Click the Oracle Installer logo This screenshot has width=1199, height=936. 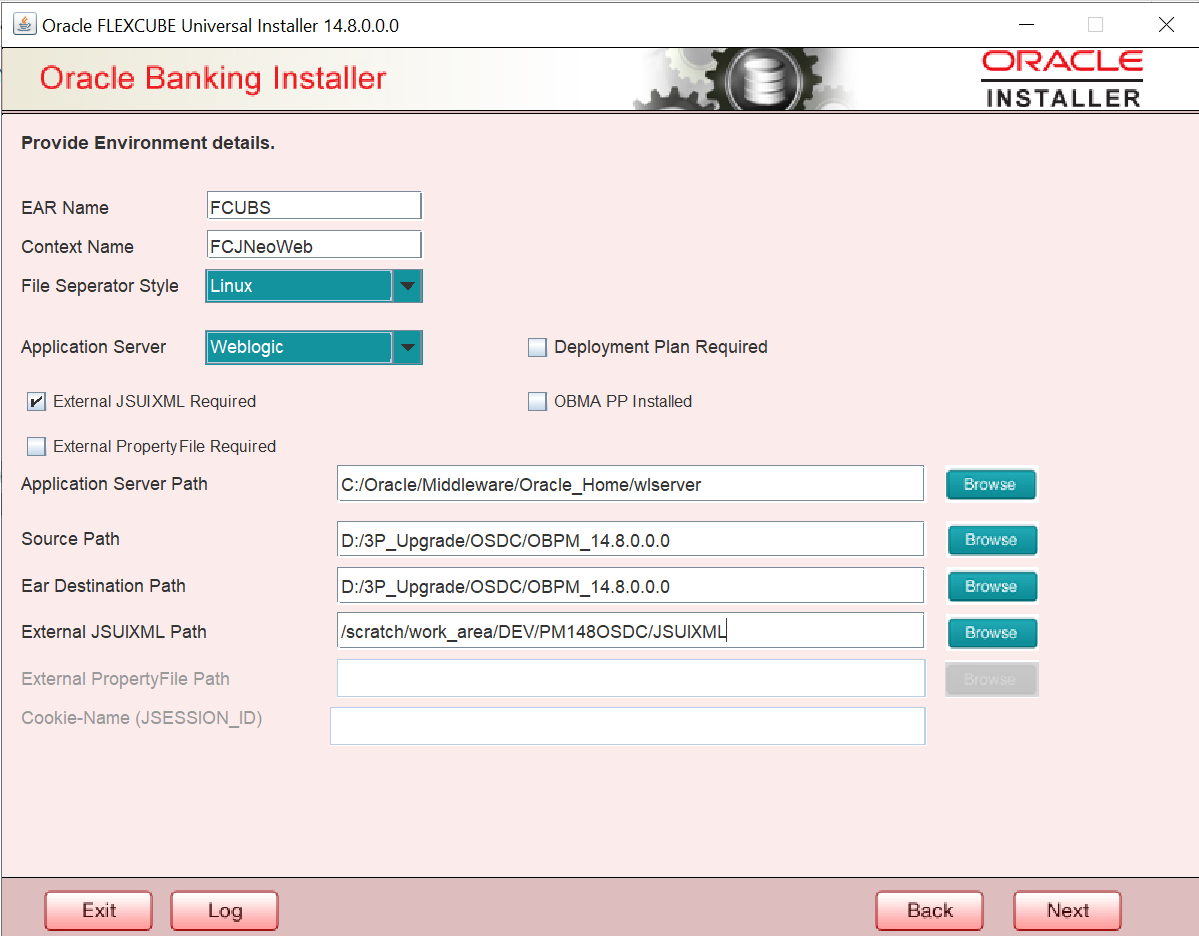click(1062, 79)
